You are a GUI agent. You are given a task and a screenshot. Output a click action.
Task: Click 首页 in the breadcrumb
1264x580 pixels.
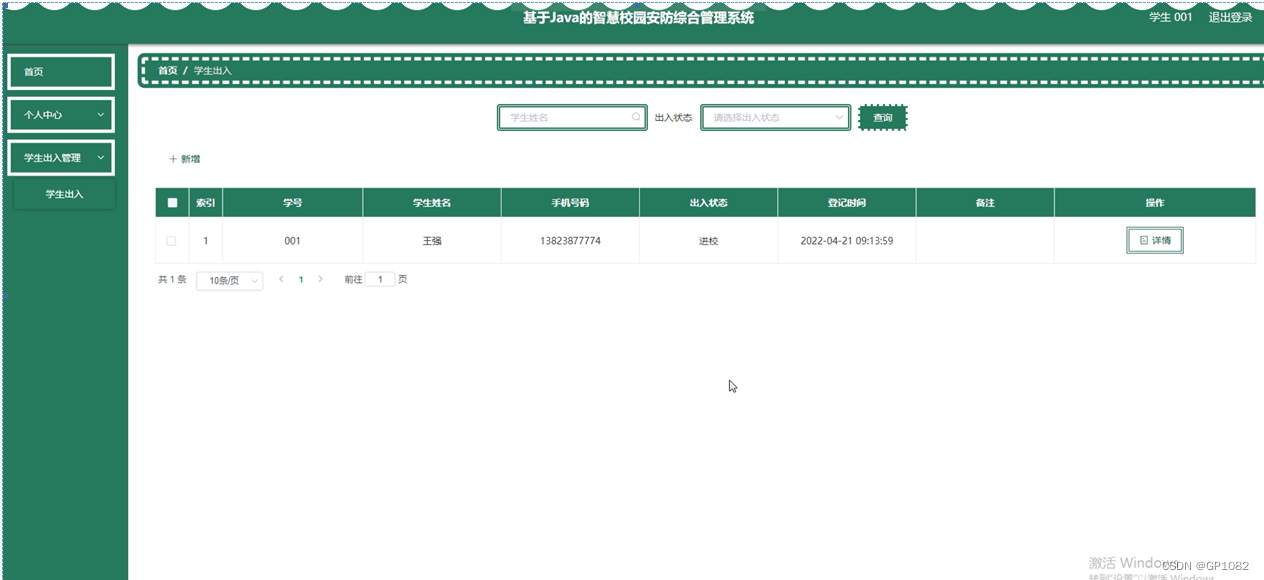(x=167, y=71)
